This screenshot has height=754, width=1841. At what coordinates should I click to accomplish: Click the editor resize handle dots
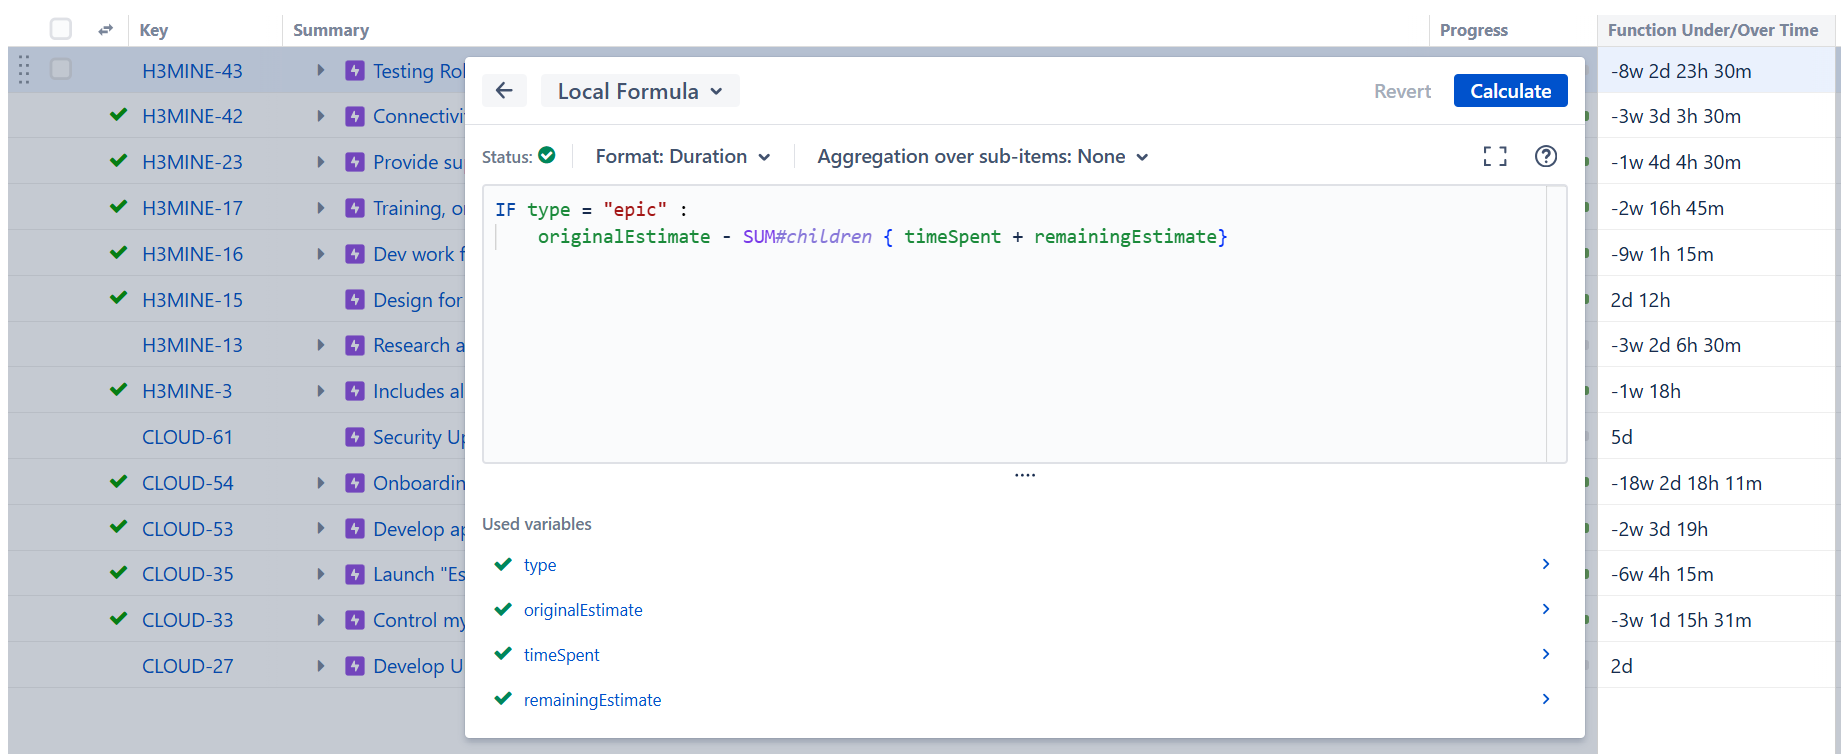[1024, 475]
